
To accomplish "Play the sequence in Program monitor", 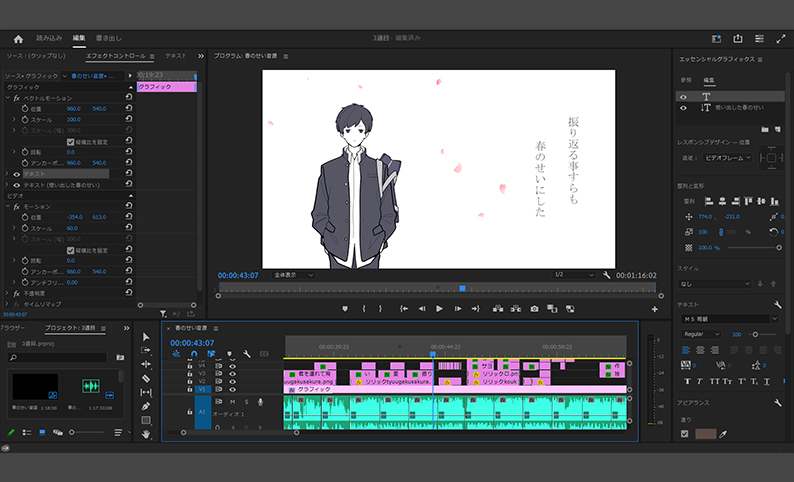I will (439, 309).
